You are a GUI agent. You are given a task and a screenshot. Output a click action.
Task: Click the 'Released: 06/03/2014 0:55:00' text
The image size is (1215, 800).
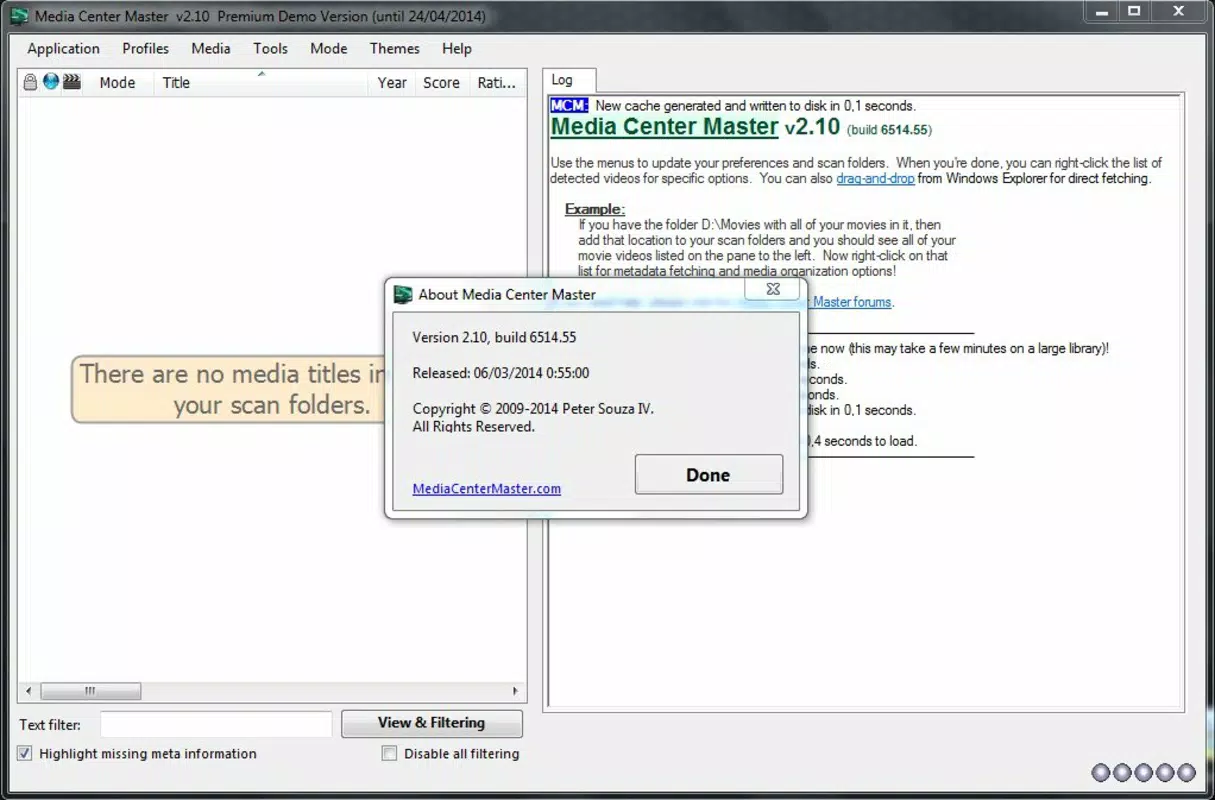tap(501, 373)
